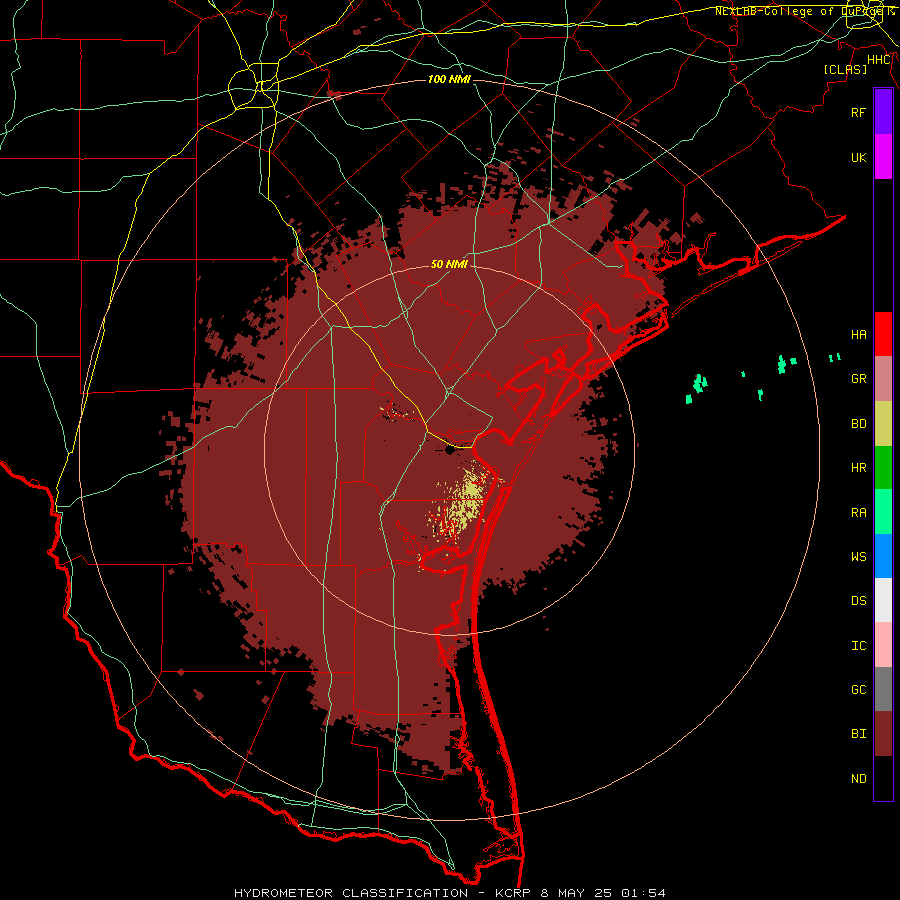Click the ND black legend swatch
Screen dimensions: 900x900
tap(883, 778)
